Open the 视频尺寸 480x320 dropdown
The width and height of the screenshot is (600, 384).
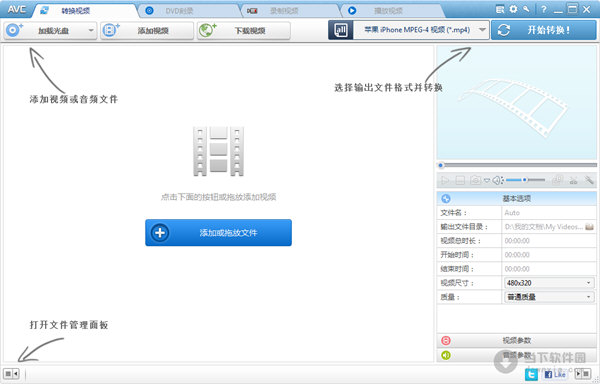[549, 283]
